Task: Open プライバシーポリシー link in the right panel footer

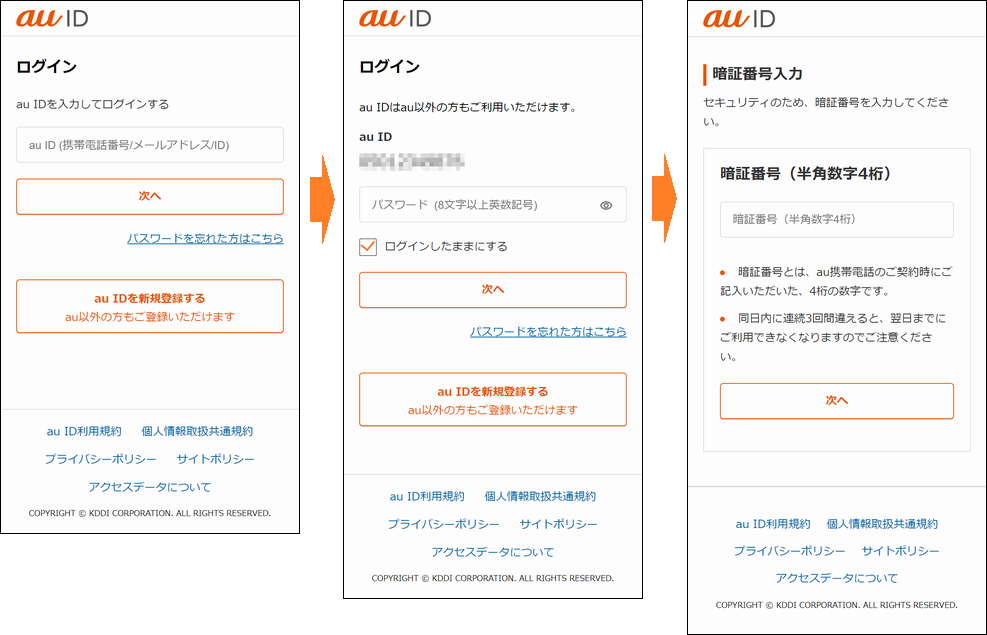Action: (789, 551)
